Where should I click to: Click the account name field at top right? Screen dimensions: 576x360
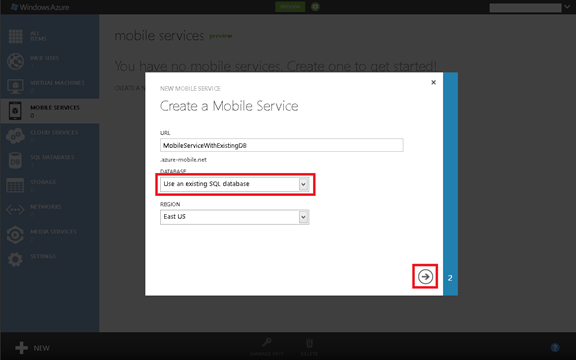click(525, 7)
